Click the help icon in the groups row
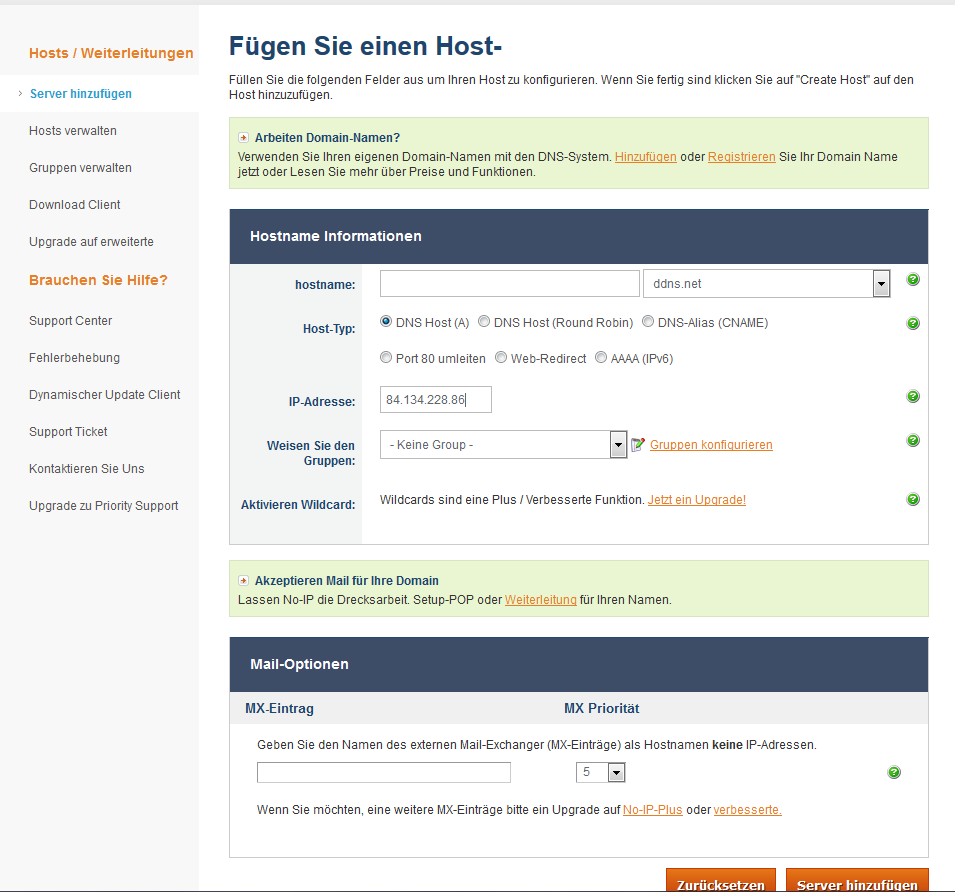Screen dimensions: 955x892 pyautogui.click(x=912, y=441)
